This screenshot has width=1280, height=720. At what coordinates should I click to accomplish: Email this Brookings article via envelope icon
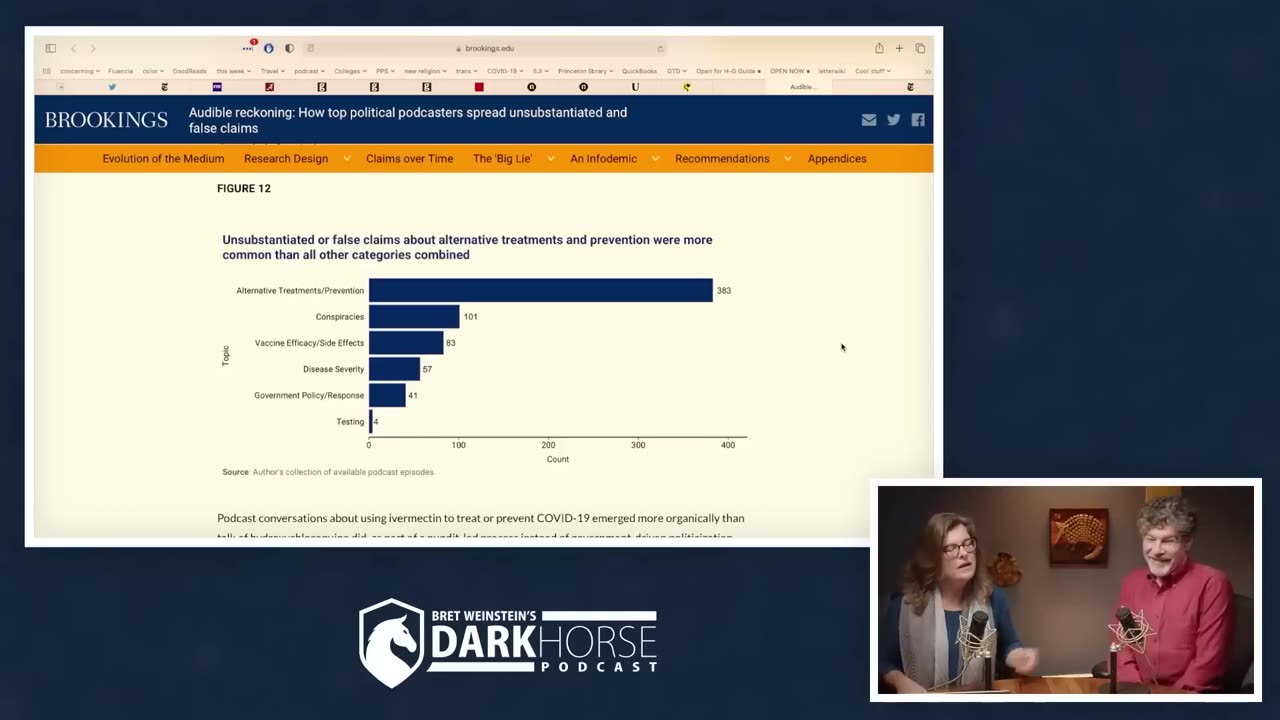[869, 120]
